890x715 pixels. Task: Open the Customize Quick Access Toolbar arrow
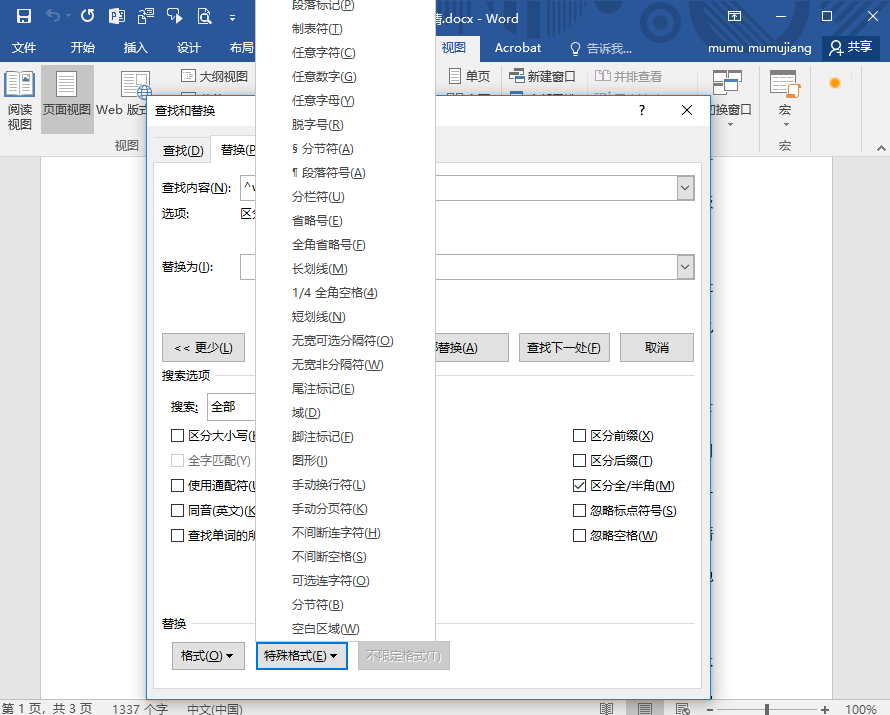232,18
